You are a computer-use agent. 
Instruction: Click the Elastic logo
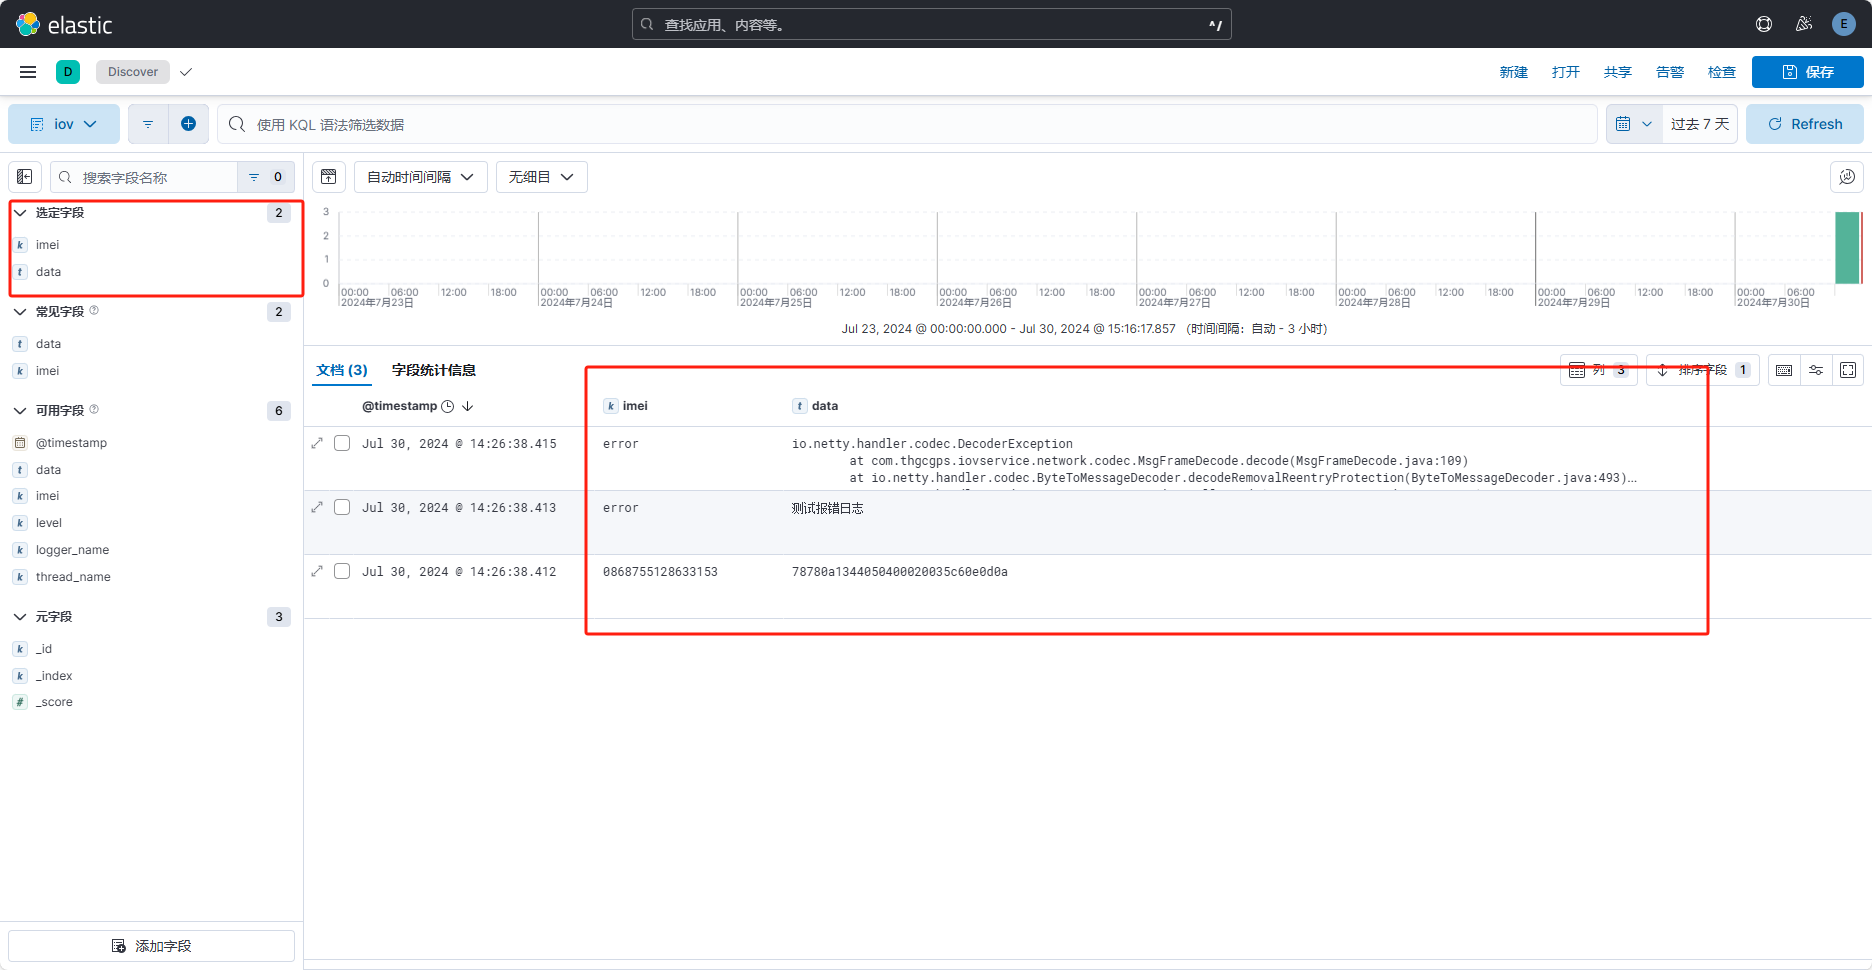pyautogui.click(x=64, y=24)
